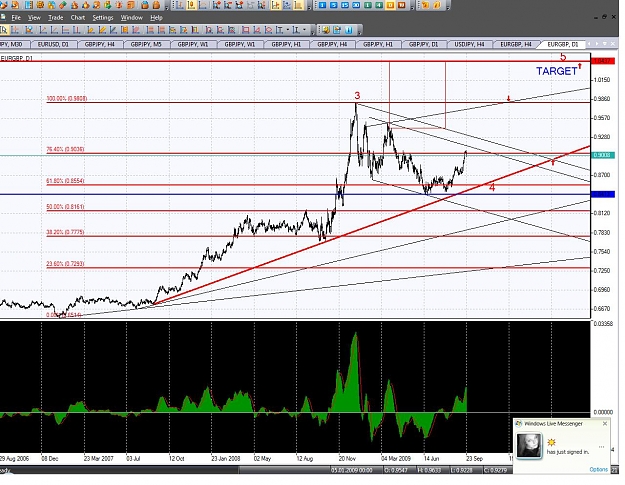This screenshot has height=485, width=625.
Task: Pick the horizontal line drawing tool
Action: coord(66,30)
